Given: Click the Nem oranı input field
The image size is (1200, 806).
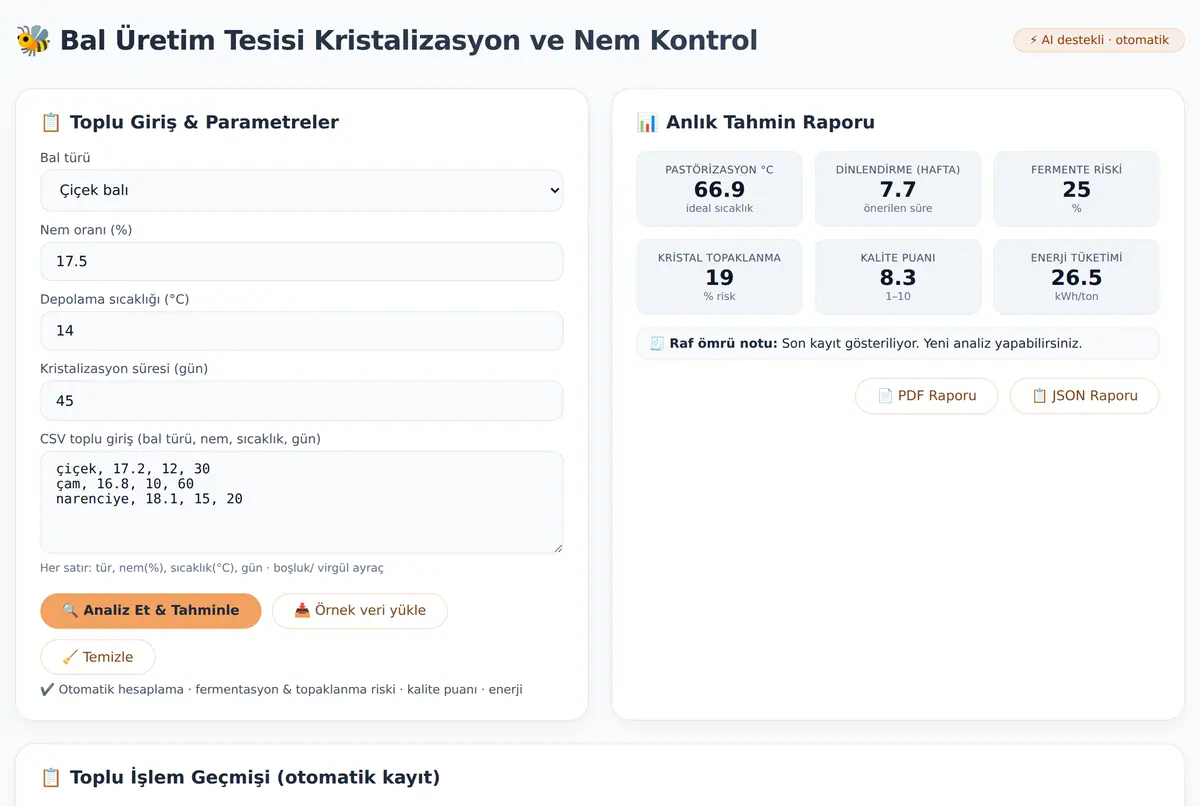Looking at the screenshot, I should click(301, 261).
